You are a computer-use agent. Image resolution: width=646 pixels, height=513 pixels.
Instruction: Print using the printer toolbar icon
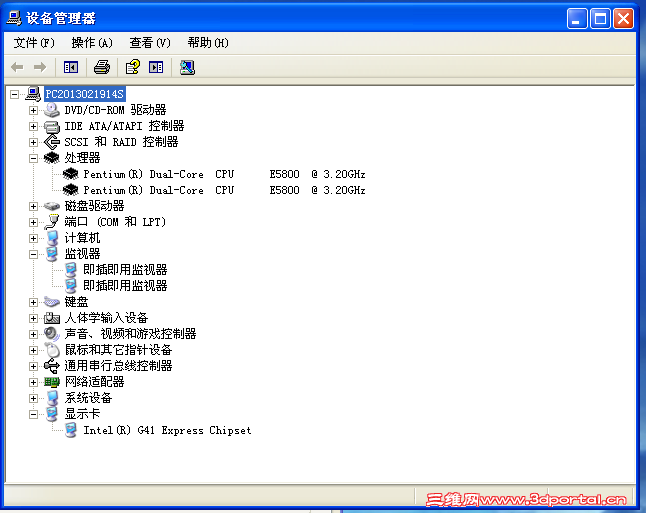[102, 67]
